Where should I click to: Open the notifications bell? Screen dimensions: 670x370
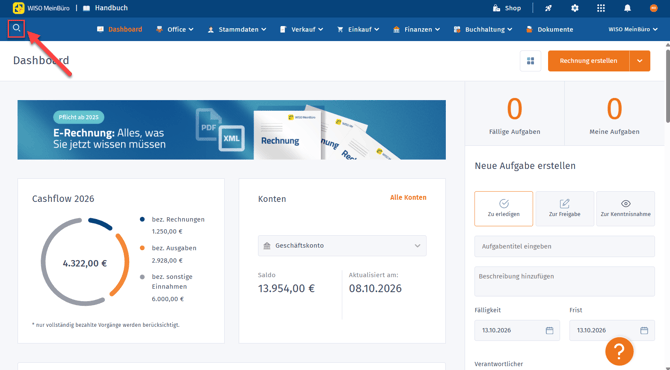click(627, 8)
